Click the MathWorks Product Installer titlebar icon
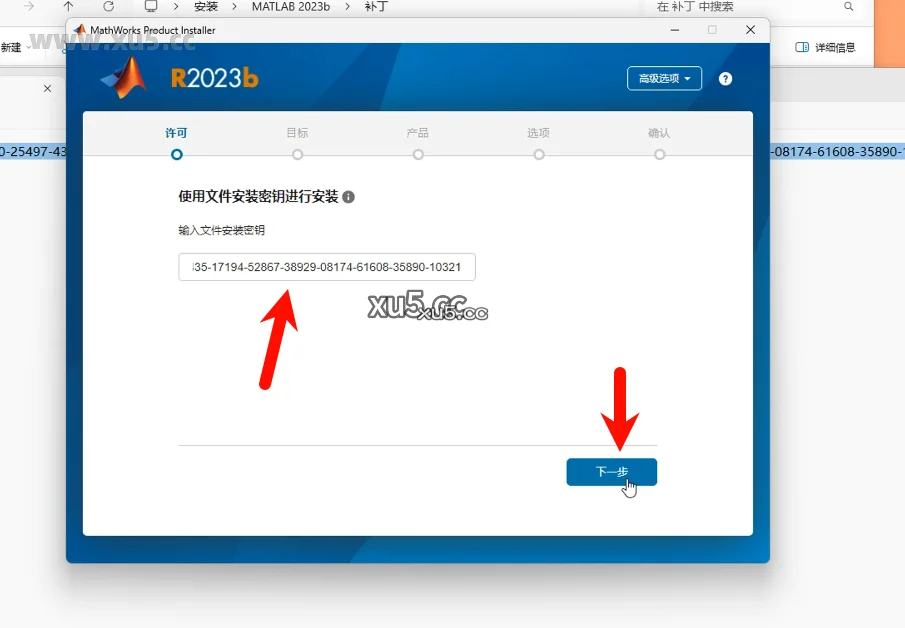The height and width of the screenshot is (628, 905). (80, 30)
